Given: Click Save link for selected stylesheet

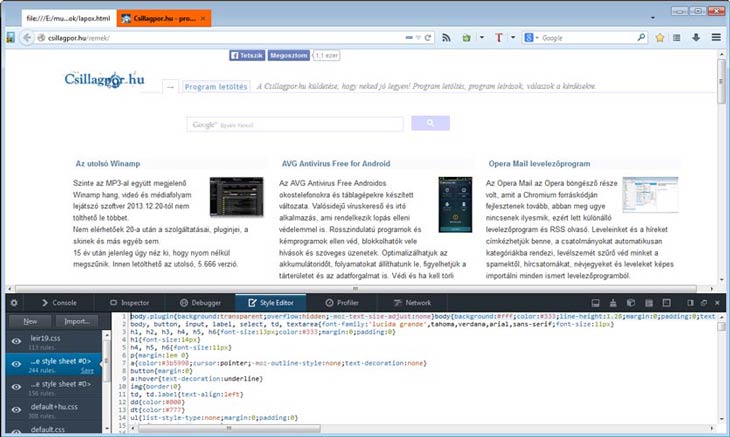Looking at the screenshot, I should [87, 371].
